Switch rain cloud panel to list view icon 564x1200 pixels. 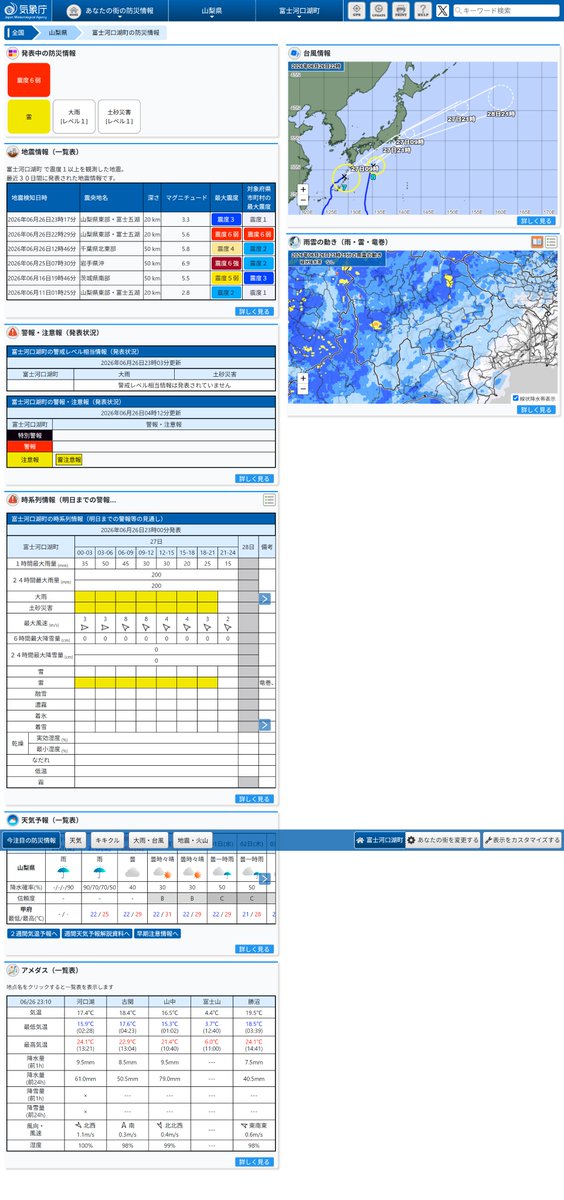click(551, 242)
